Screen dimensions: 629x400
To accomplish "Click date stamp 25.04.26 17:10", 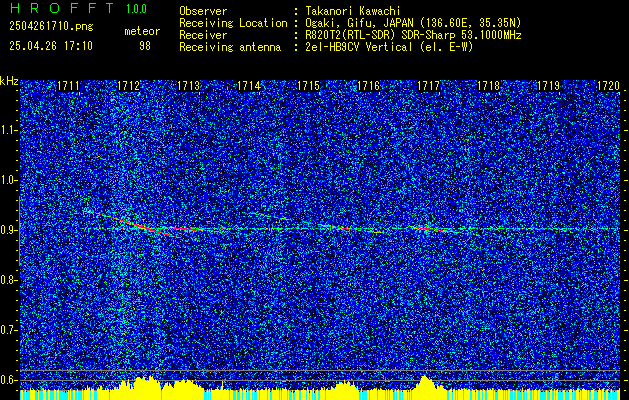I will (x=51, y=45).
